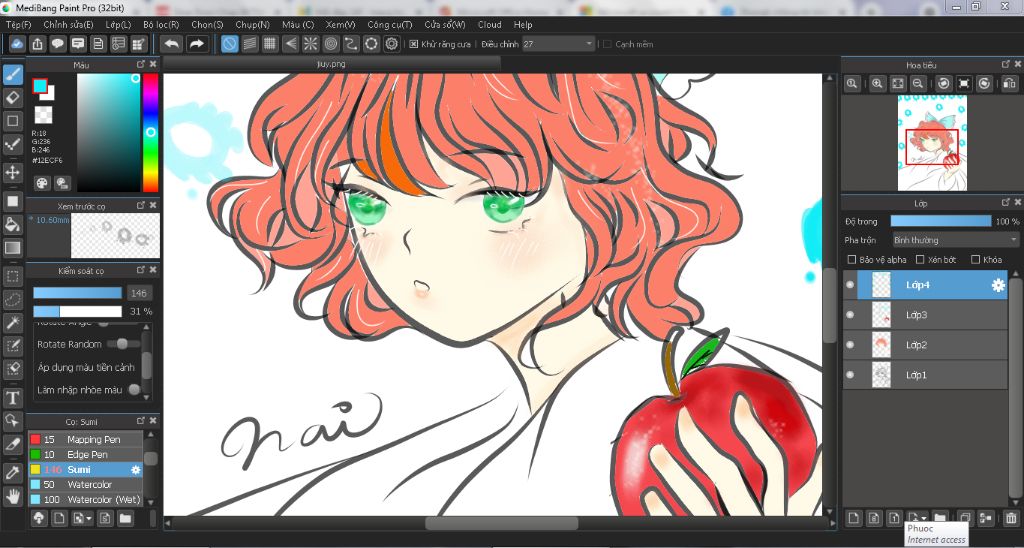
Task: Select the Eyedropper tool
Action: click(x=12, y=472)
